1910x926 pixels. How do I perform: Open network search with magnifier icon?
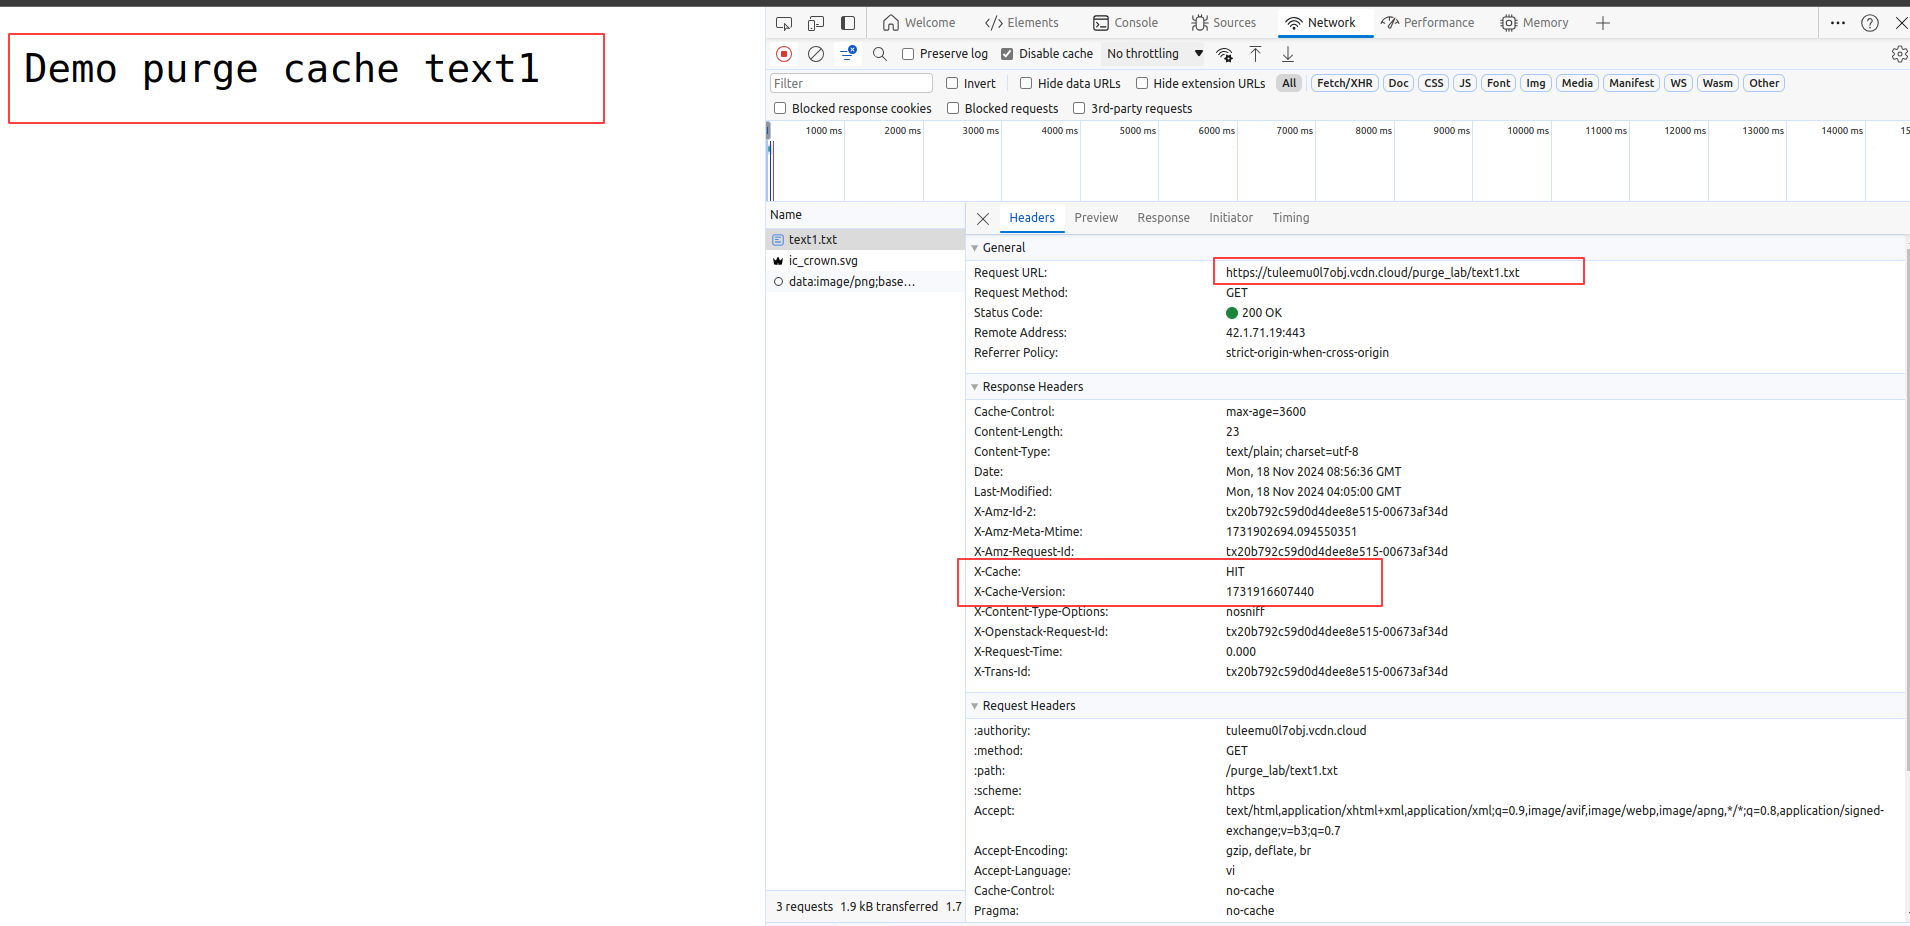pos(880,54)
